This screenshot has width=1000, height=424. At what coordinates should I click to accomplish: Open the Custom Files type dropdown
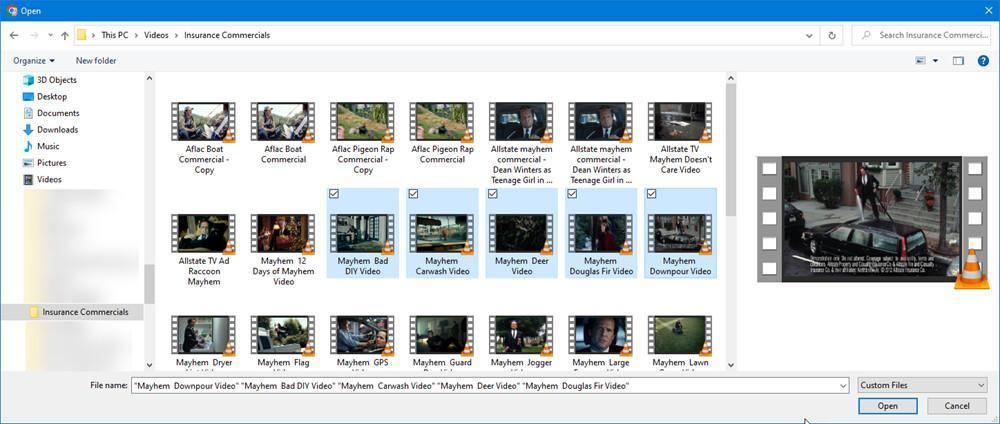(922, 385)
